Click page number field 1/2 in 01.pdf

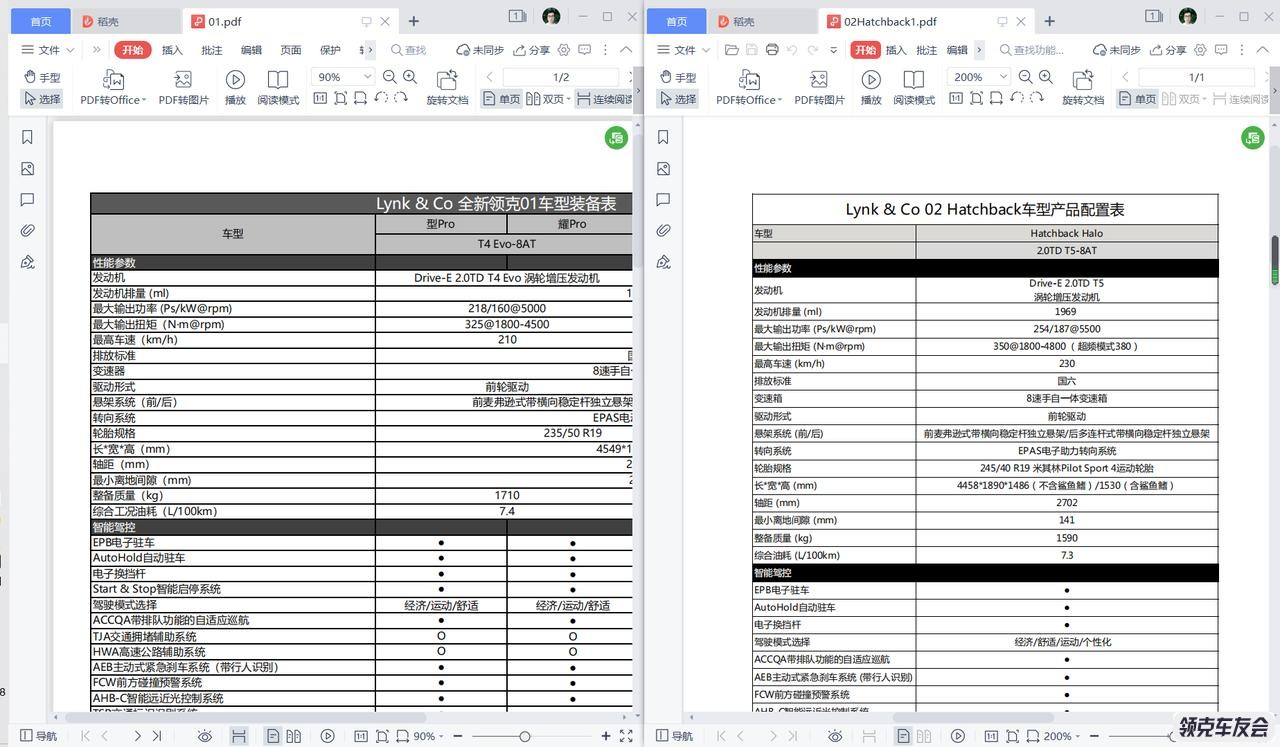tap(561, 77)
